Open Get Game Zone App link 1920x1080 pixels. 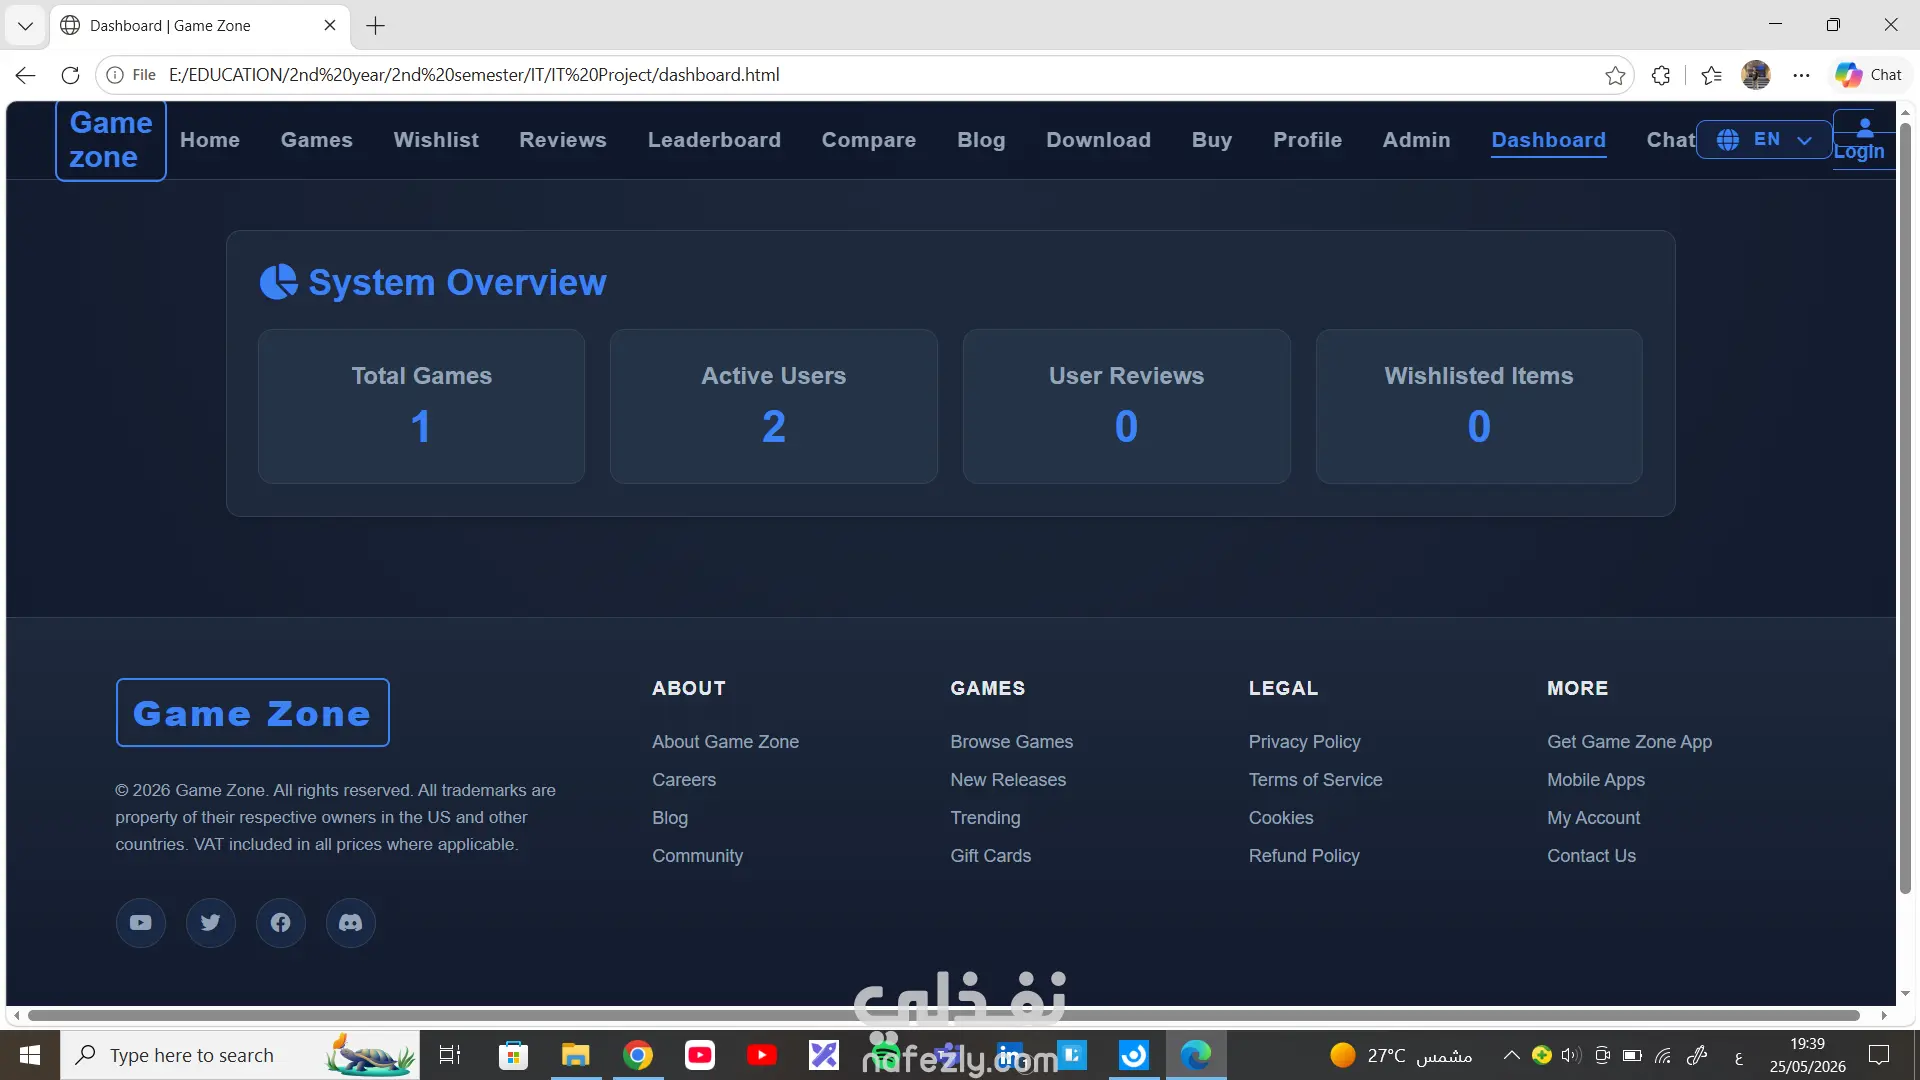[x=1629, y=742]
